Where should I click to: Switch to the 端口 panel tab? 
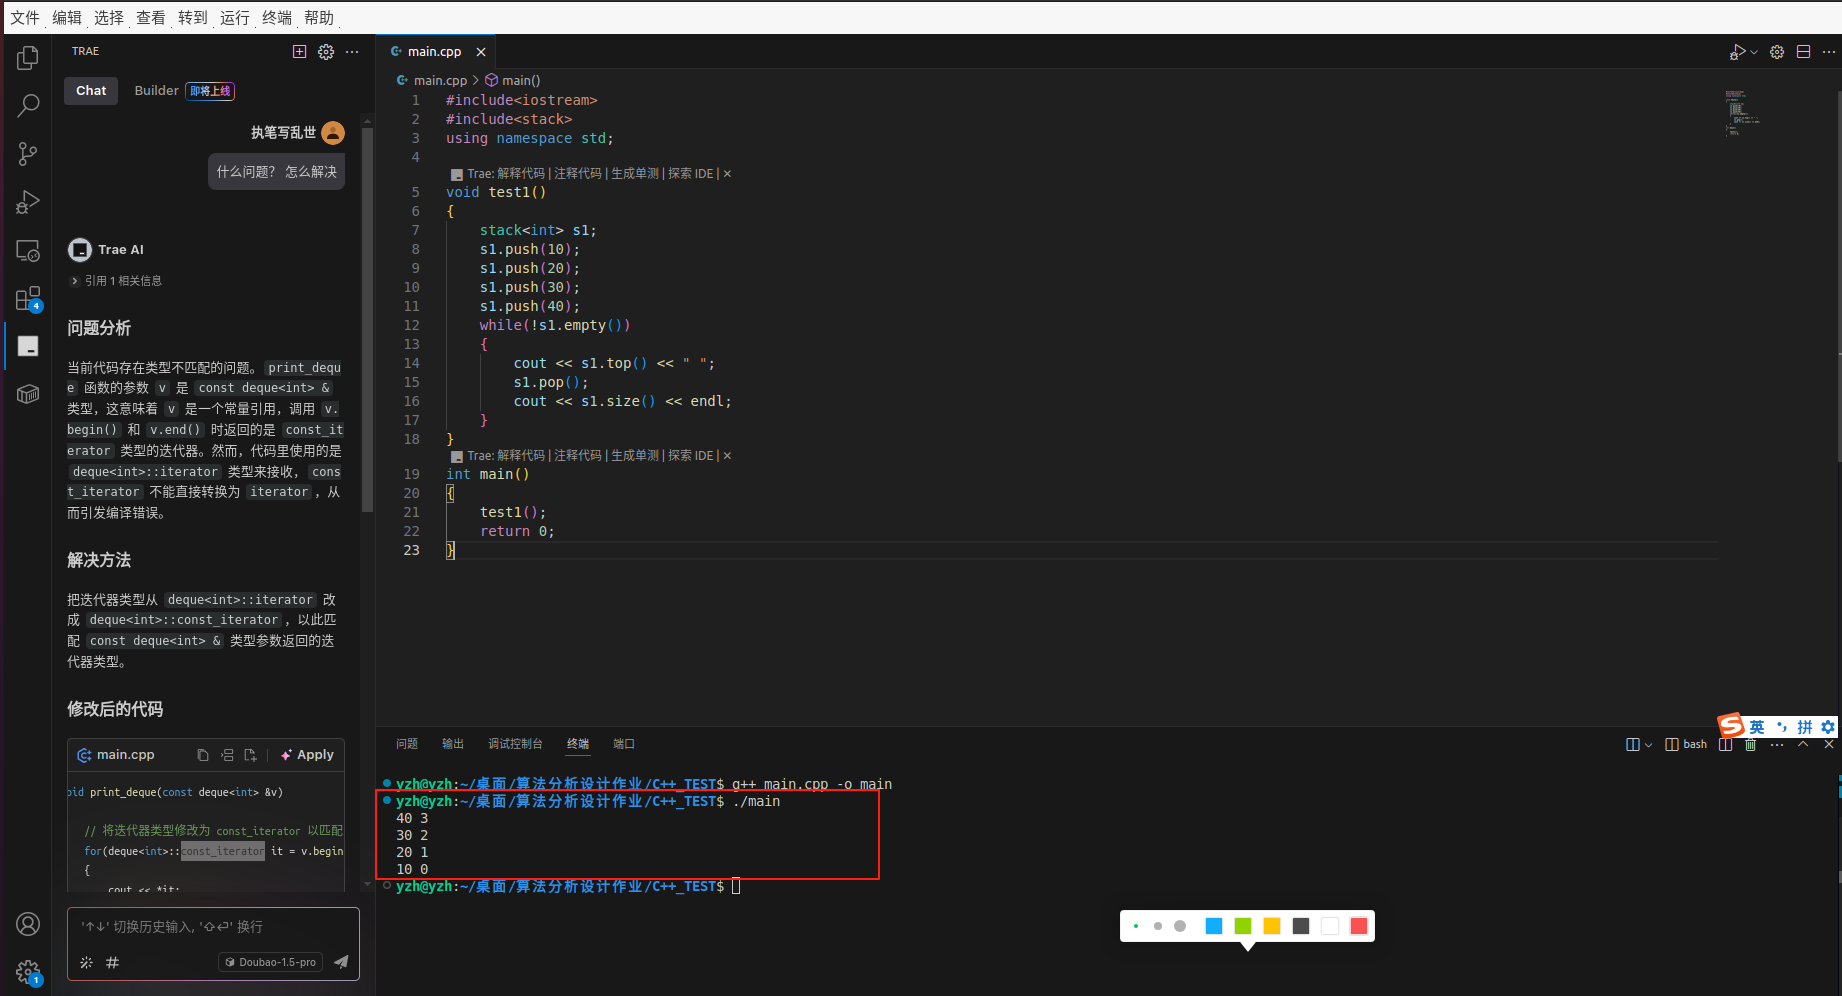pyautogui.click(x=624, y=744)
